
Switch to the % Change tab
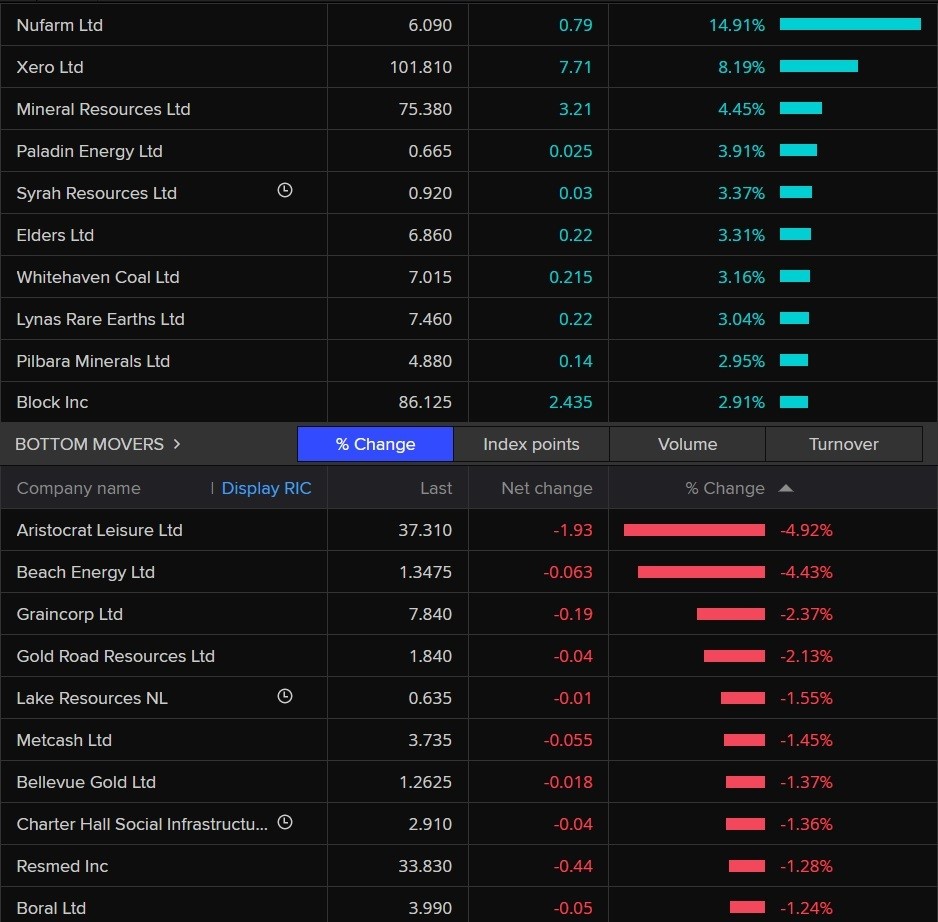[375, 444]
